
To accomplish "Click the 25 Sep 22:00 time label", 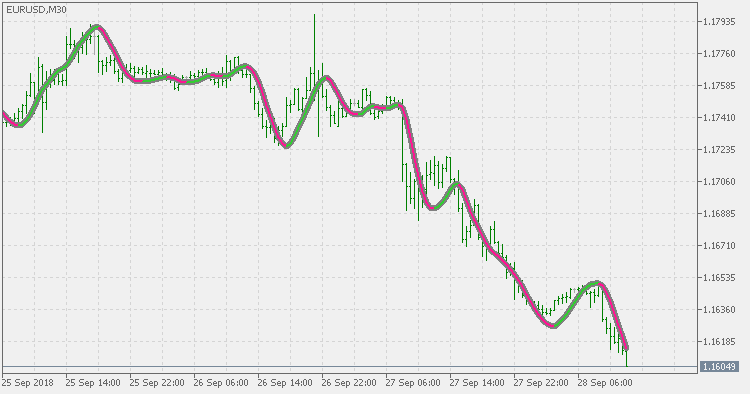I will [x=157, y=383].
